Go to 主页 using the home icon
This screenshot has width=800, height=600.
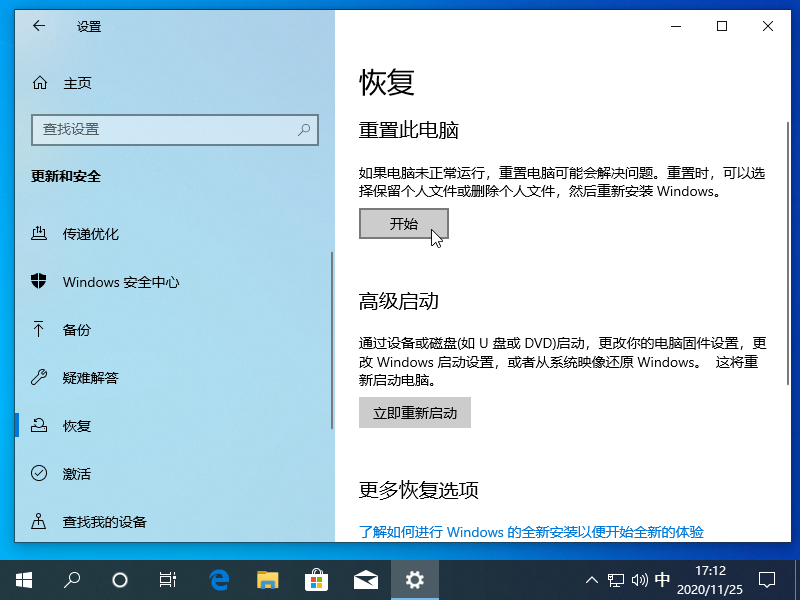point(38,83)
